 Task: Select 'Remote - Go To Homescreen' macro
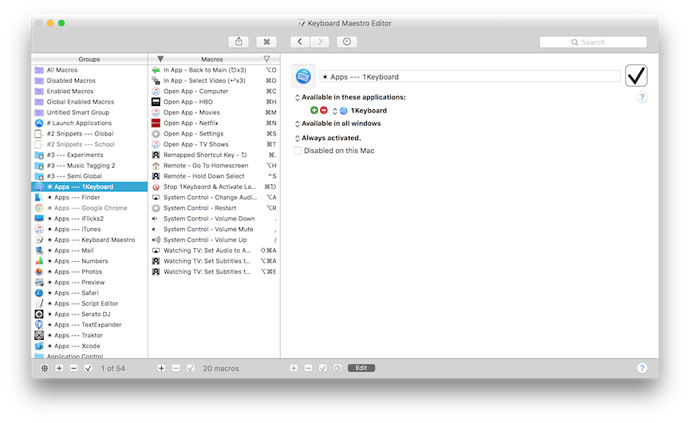pos(214,166)
